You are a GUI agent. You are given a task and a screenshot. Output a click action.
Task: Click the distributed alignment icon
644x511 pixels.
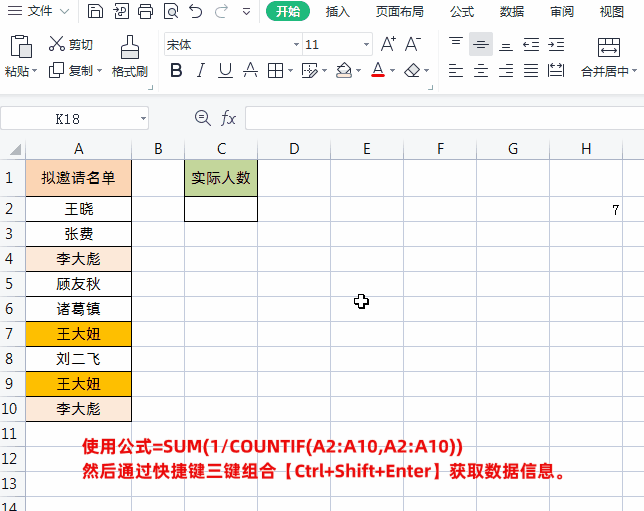[x=556, y=71]
